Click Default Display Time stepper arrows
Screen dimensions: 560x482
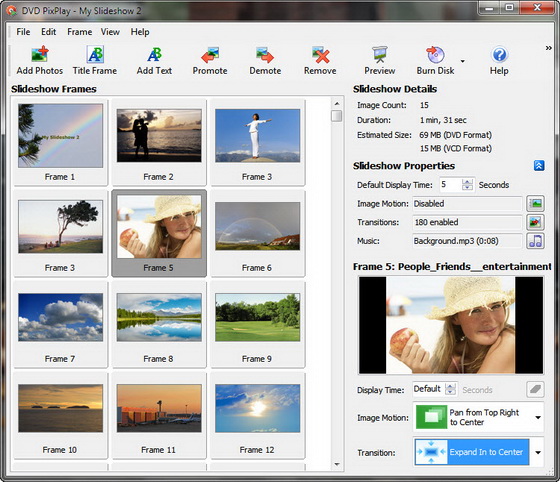pos(467,185)
